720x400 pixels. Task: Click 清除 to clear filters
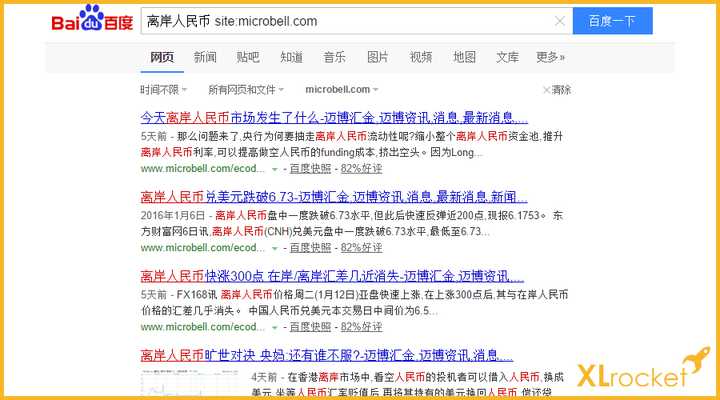[x=557, y=90]
